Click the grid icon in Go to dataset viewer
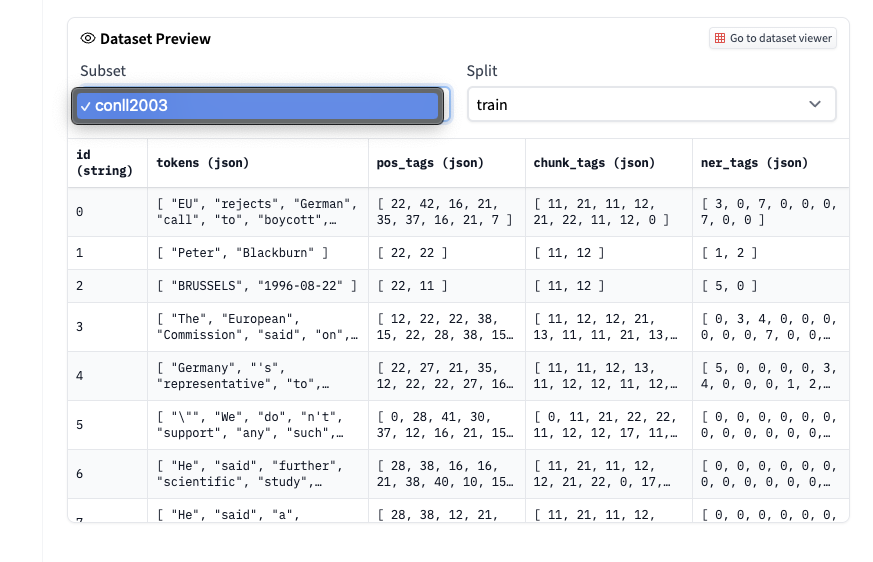873x562 pixels. click(x=720, y=38)
